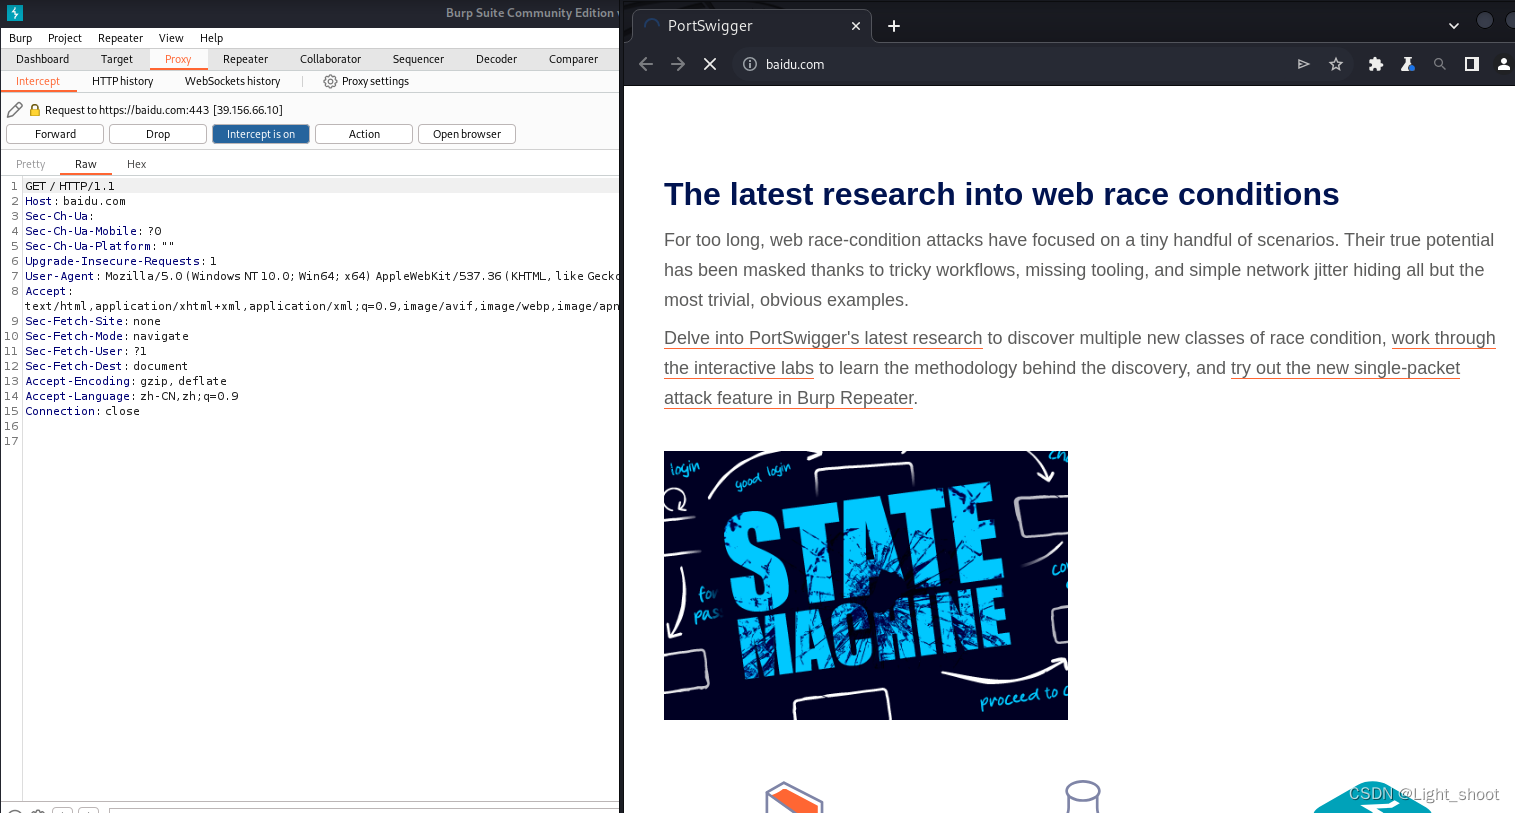The width and height of the screenshot is (1515, 813).
Task: Forward the intercepted request
Action: 55,134
